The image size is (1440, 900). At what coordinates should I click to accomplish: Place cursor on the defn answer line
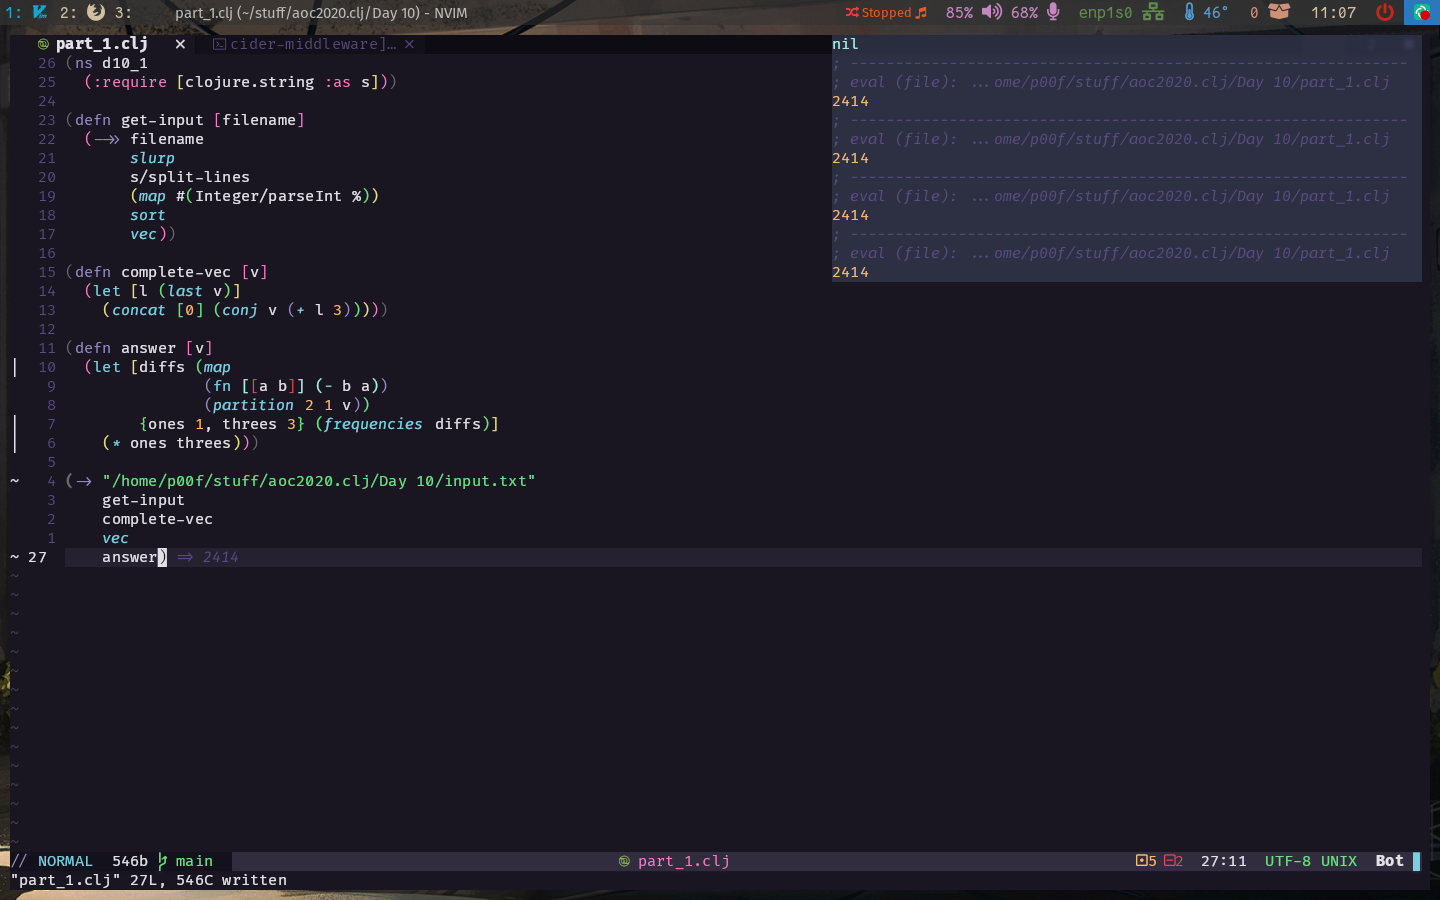[139, 348]
